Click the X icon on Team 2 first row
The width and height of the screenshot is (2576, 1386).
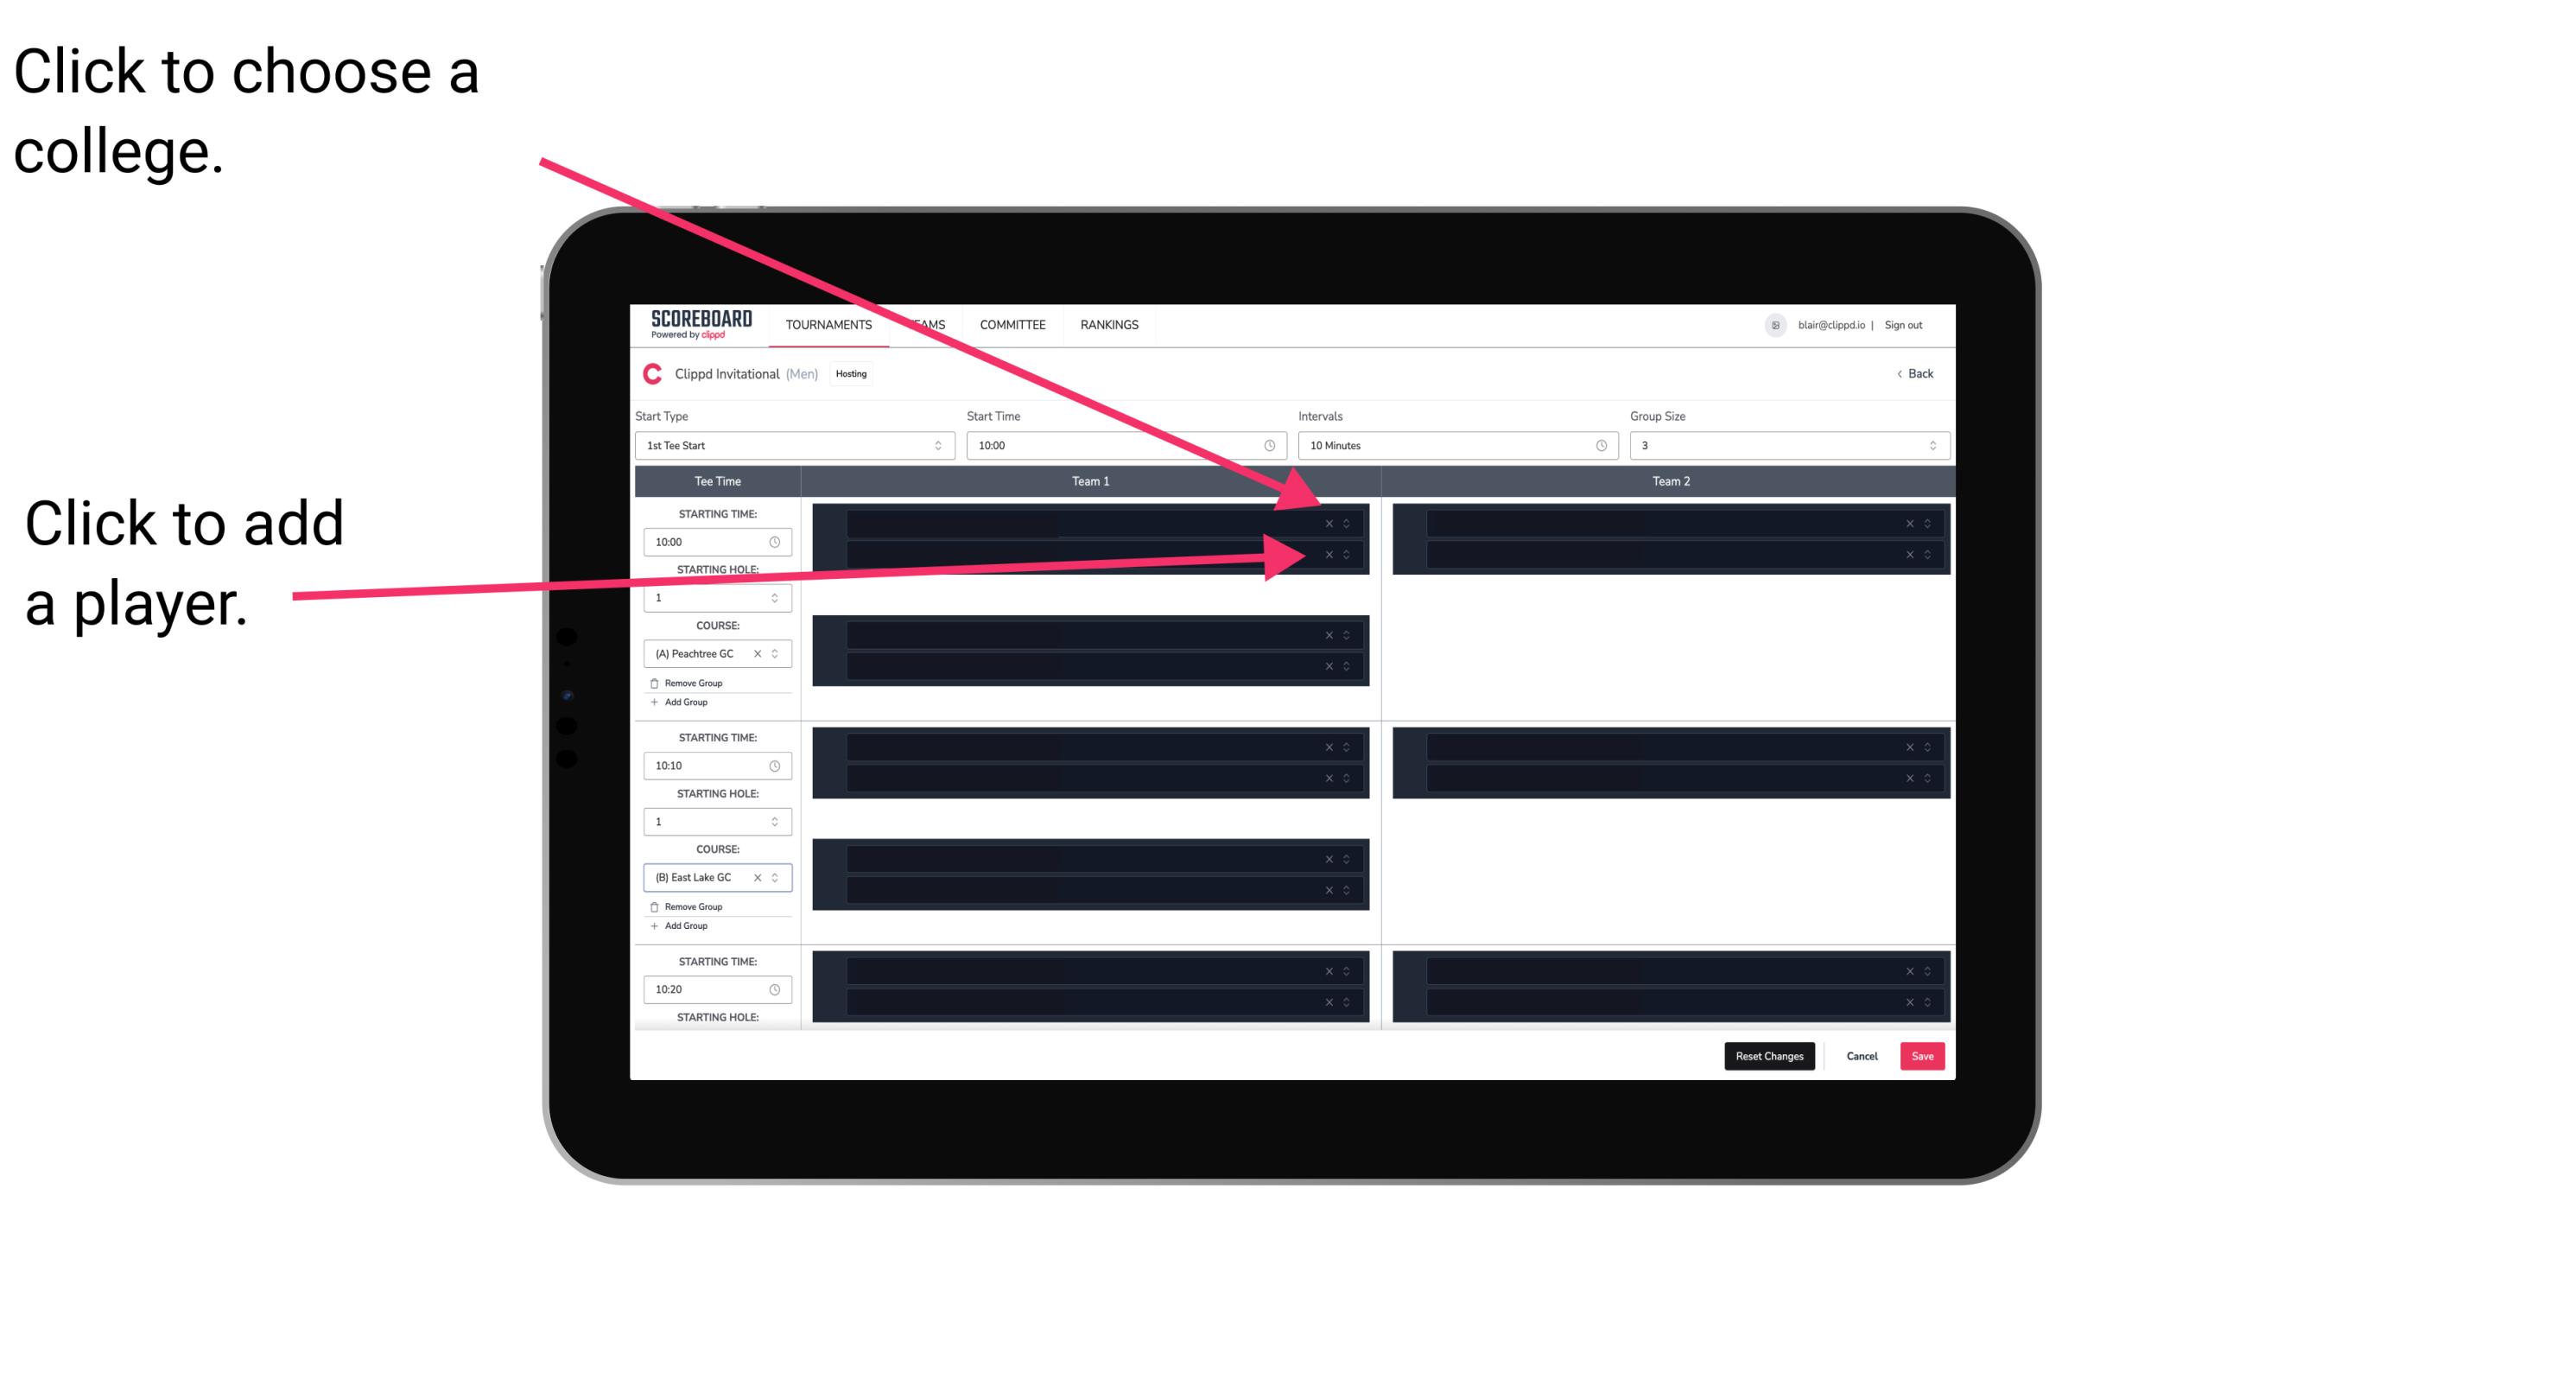(x=1907, y=524)
